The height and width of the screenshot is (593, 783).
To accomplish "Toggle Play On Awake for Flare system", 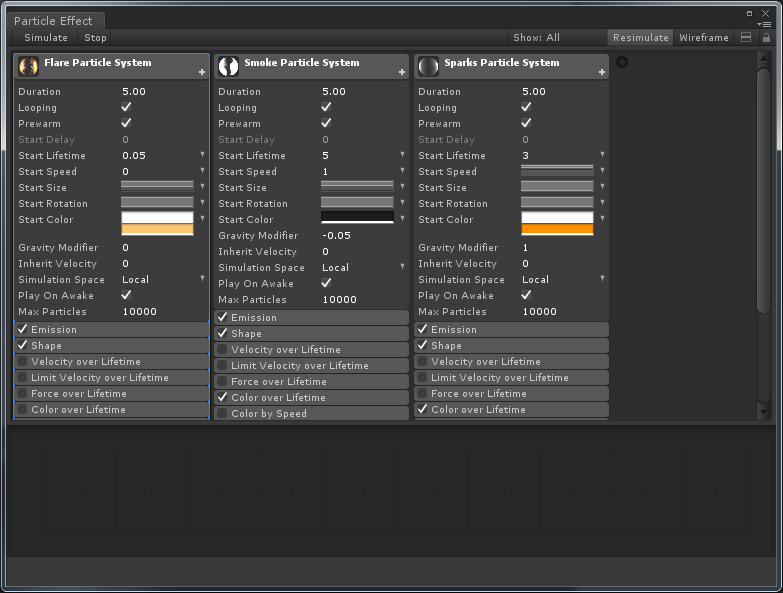I will pos(126,296).
